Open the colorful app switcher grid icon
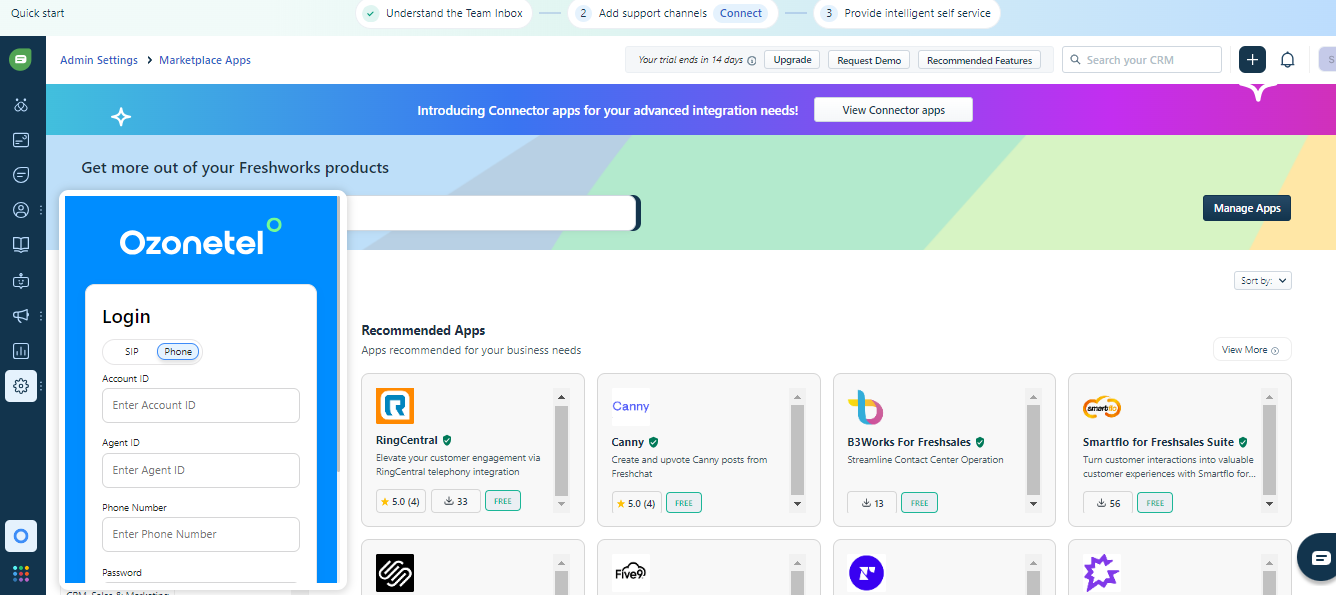The image size is (1336, 595). [x=21, y=574]
